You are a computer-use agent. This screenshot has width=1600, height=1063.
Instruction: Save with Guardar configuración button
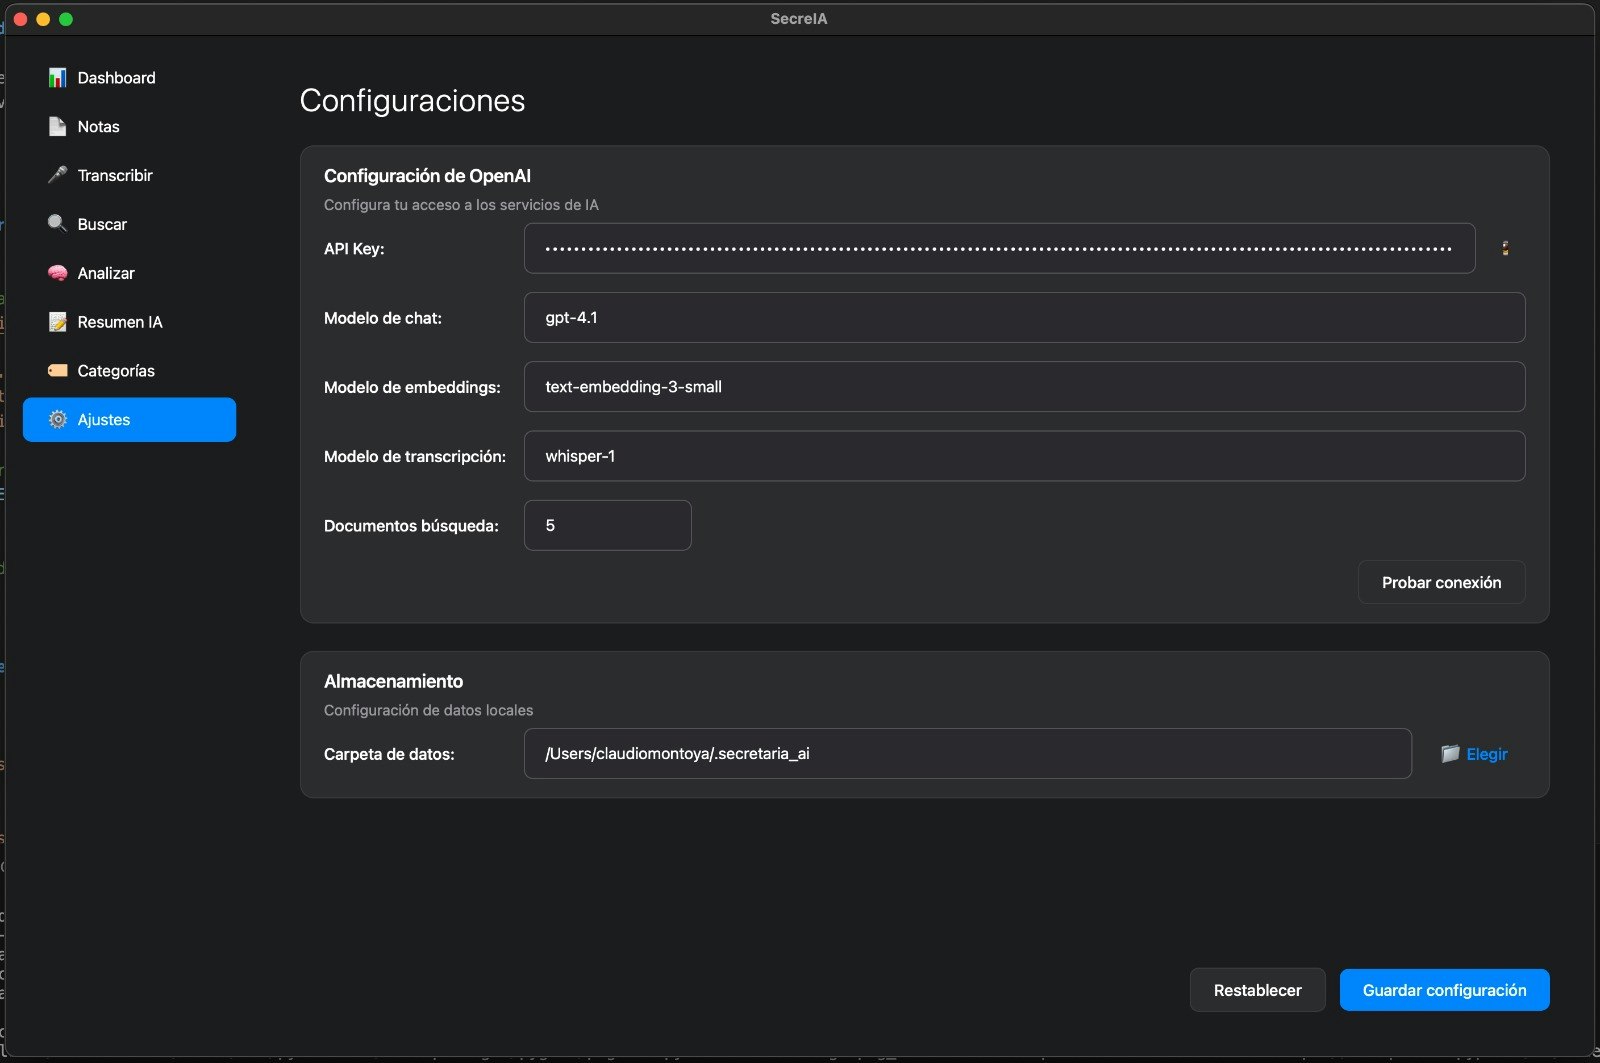coord(1444,990)
